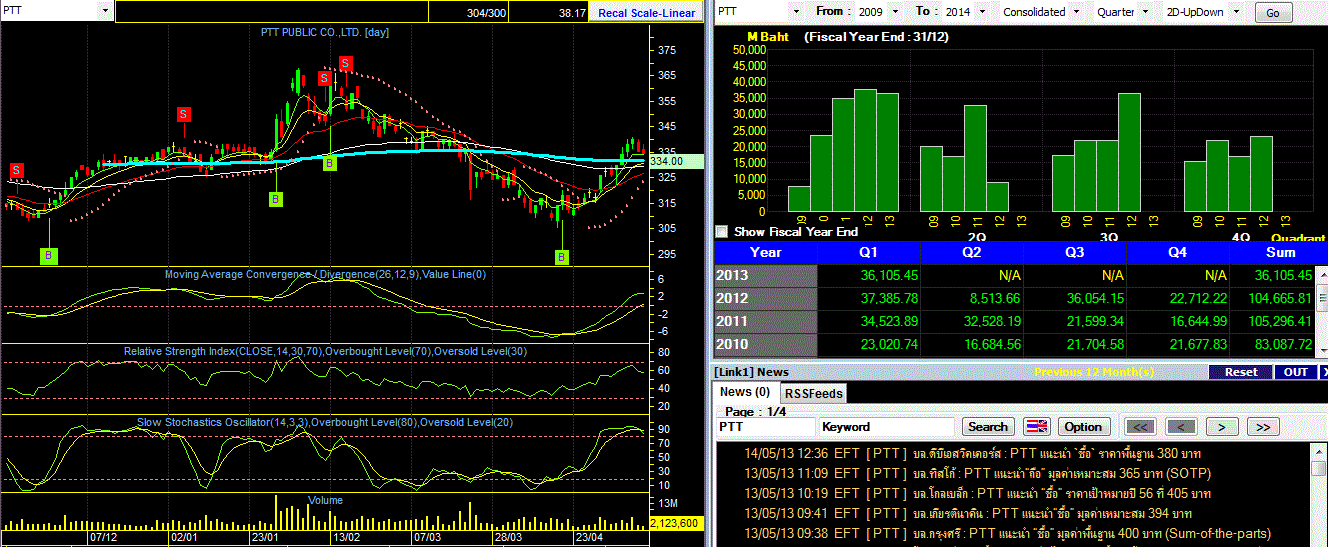This screenshot has width=1328, height=547.
Task: Click the news list scrollbar thumb
Action: pos(1319,469)
